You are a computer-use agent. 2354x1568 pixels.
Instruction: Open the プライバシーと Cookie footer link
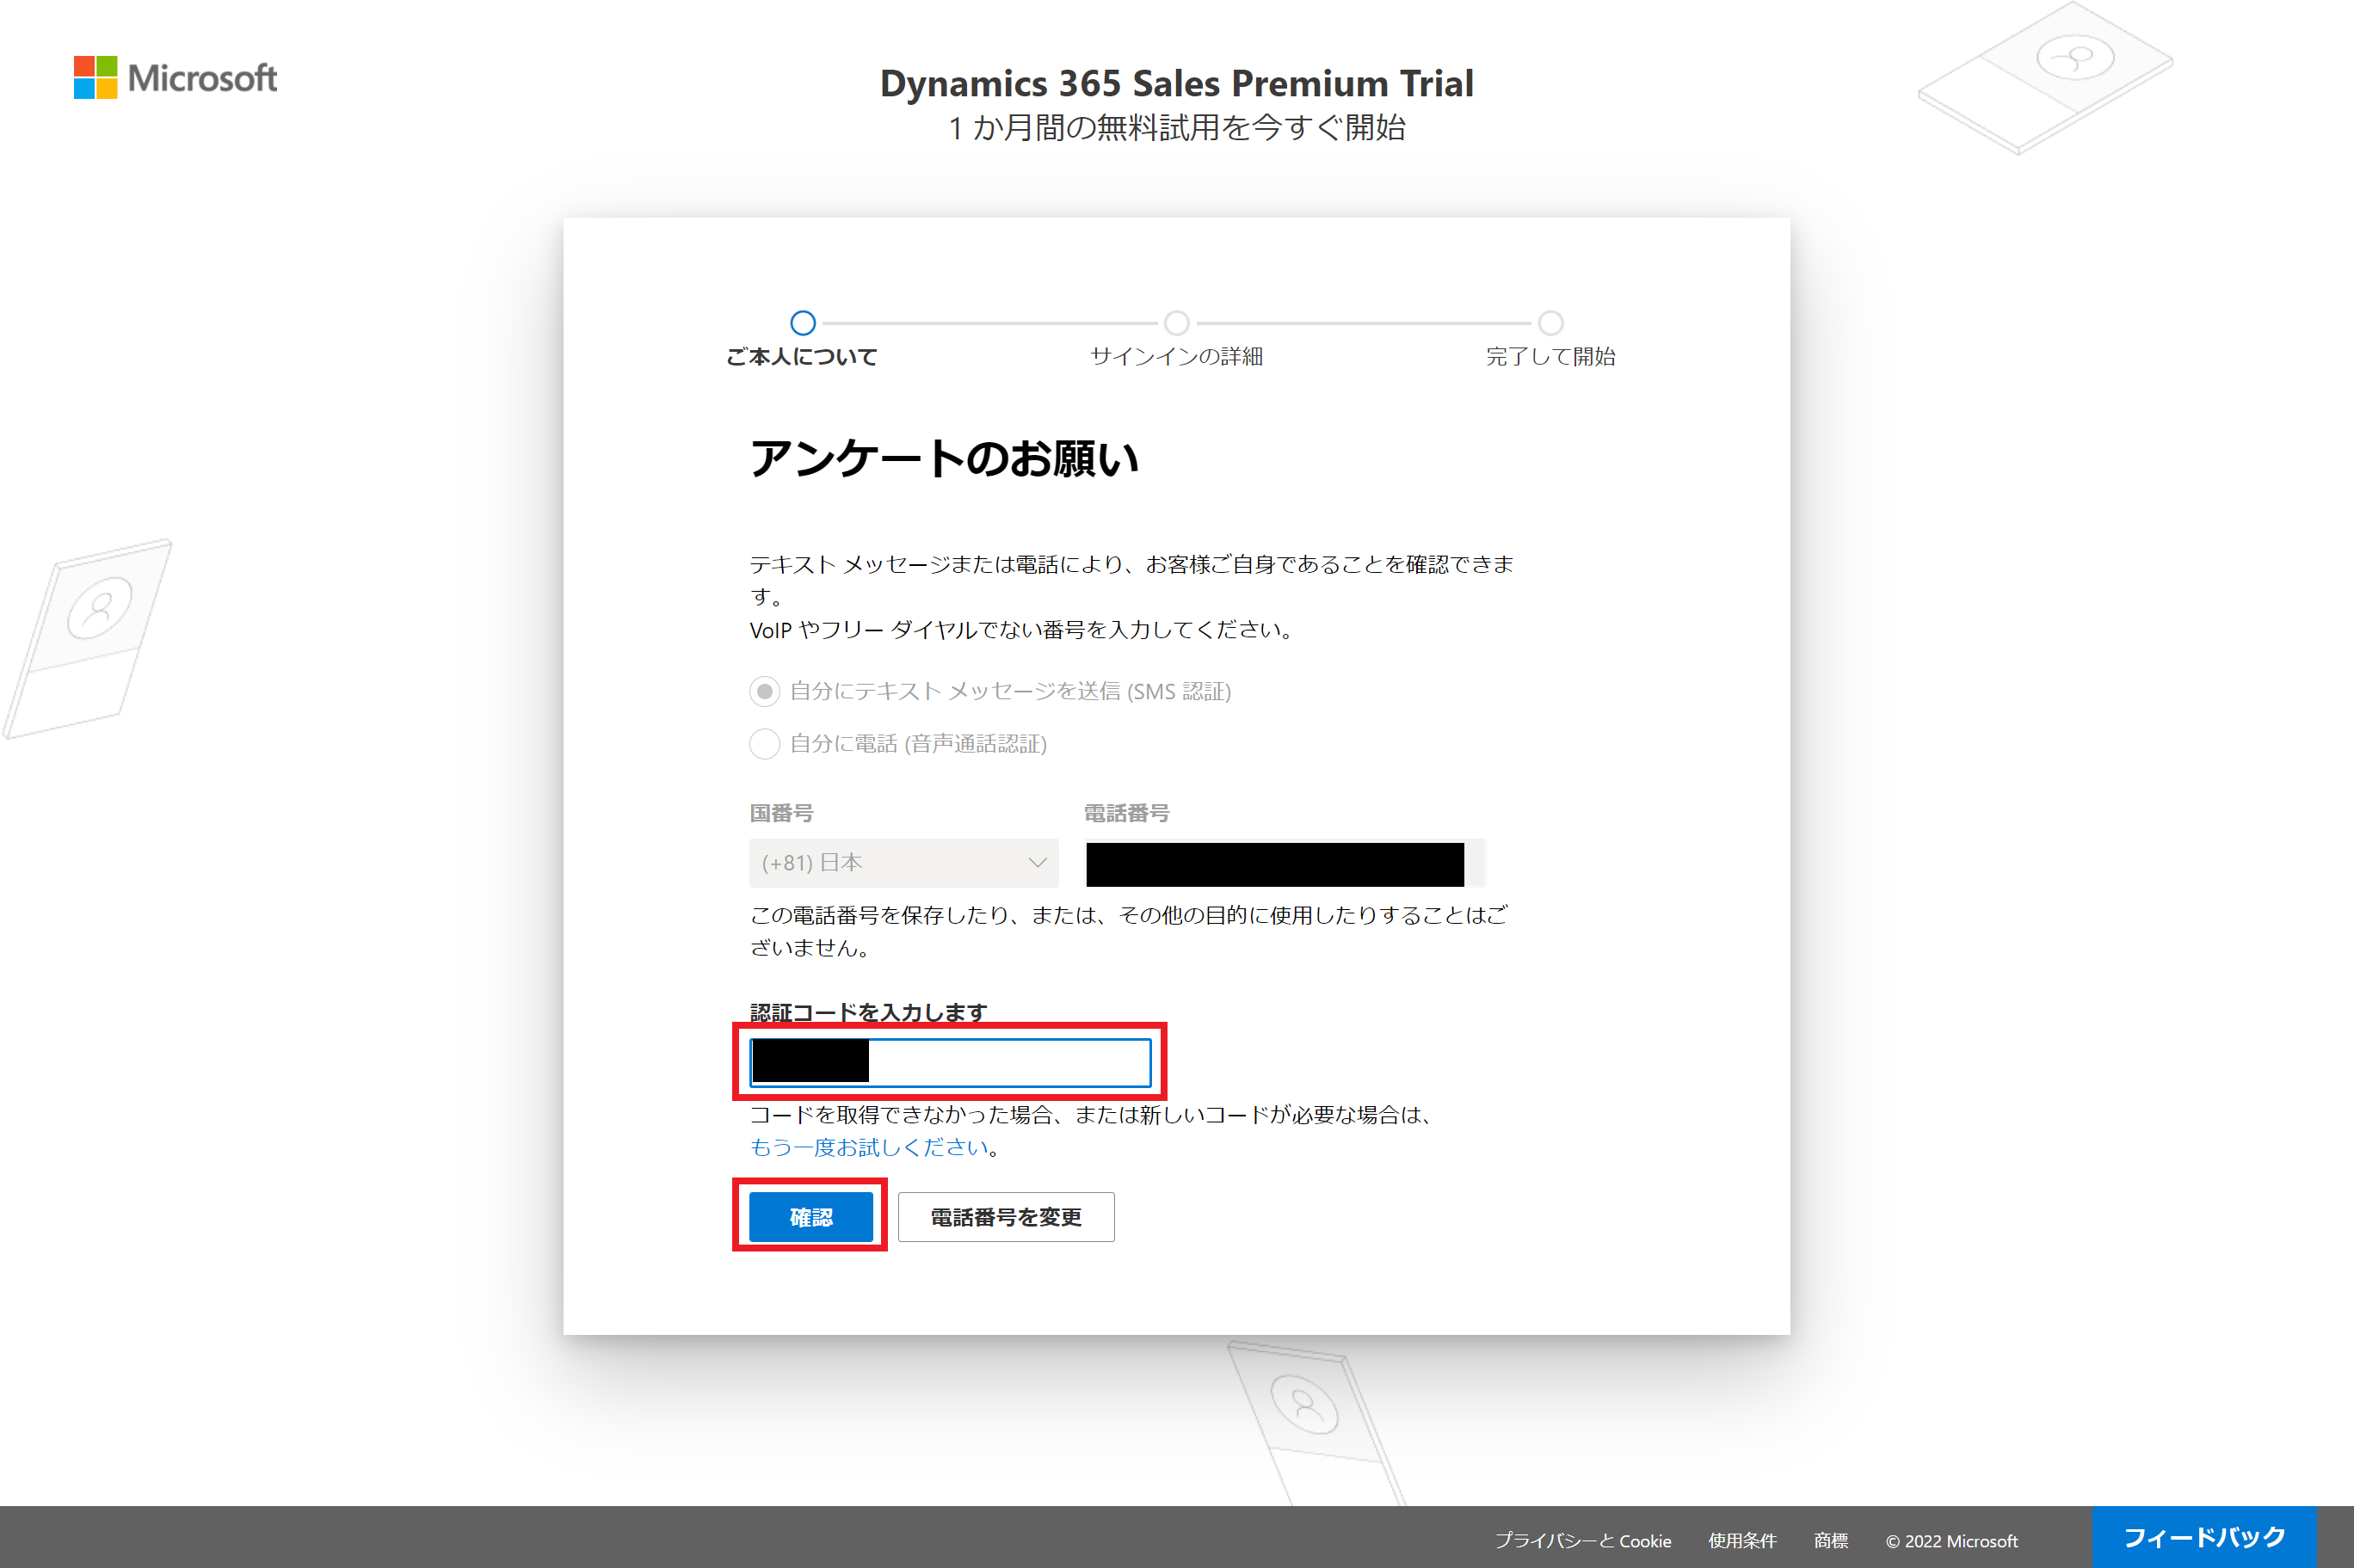click(x=1583, y=1541)
